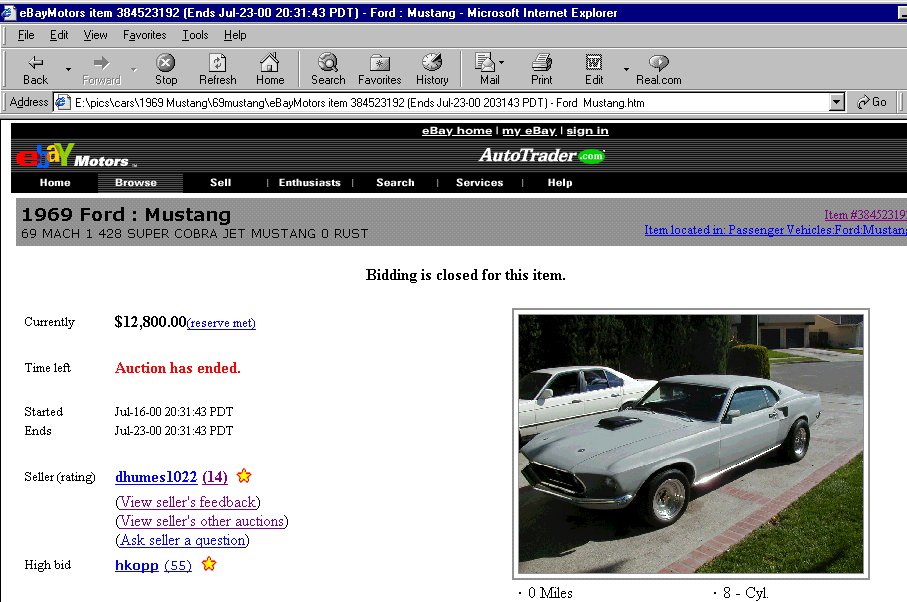Click the page icon in address bar
907x602 pixels.
click(x=62, y=102)
